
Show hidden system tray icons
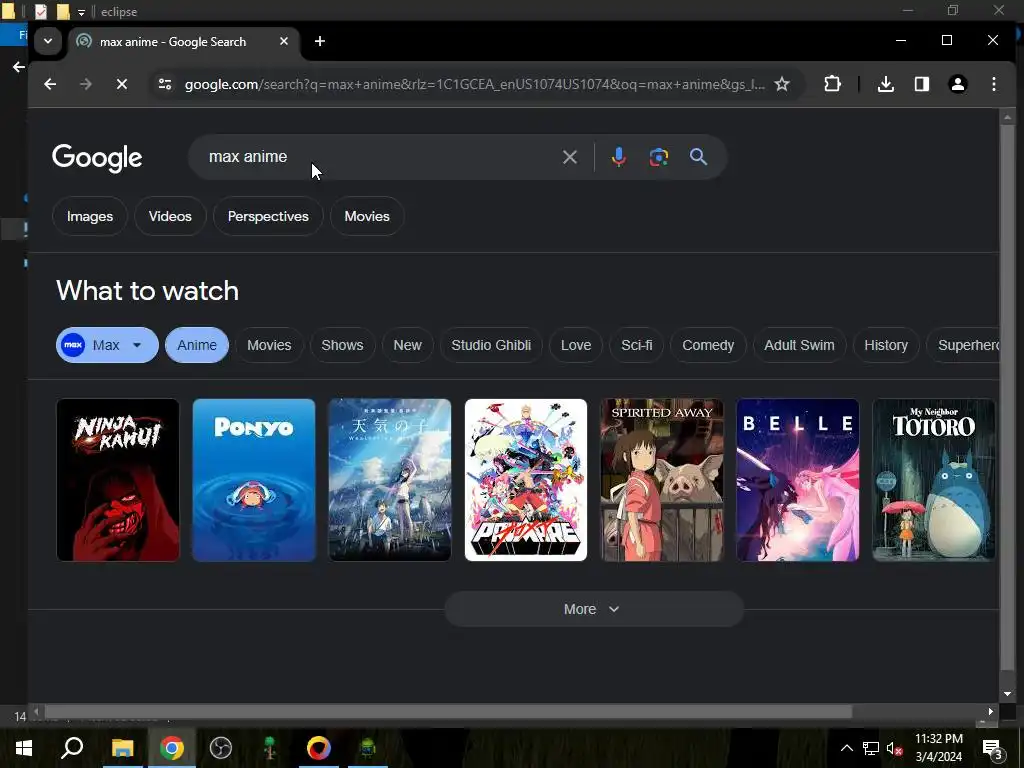[x=846, y=748]
